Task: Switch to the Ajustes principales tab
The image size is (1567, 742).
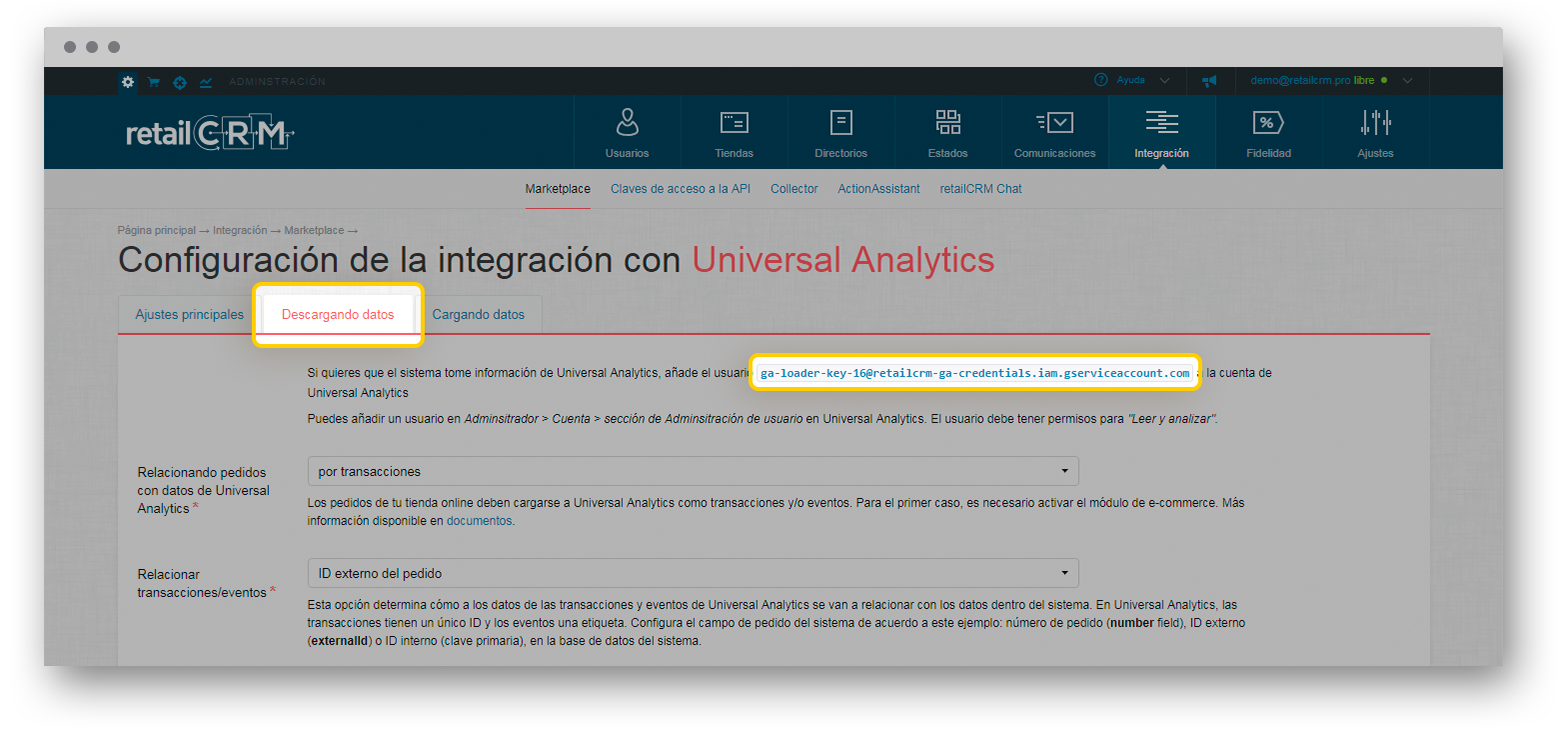Action: click(190, 314)
